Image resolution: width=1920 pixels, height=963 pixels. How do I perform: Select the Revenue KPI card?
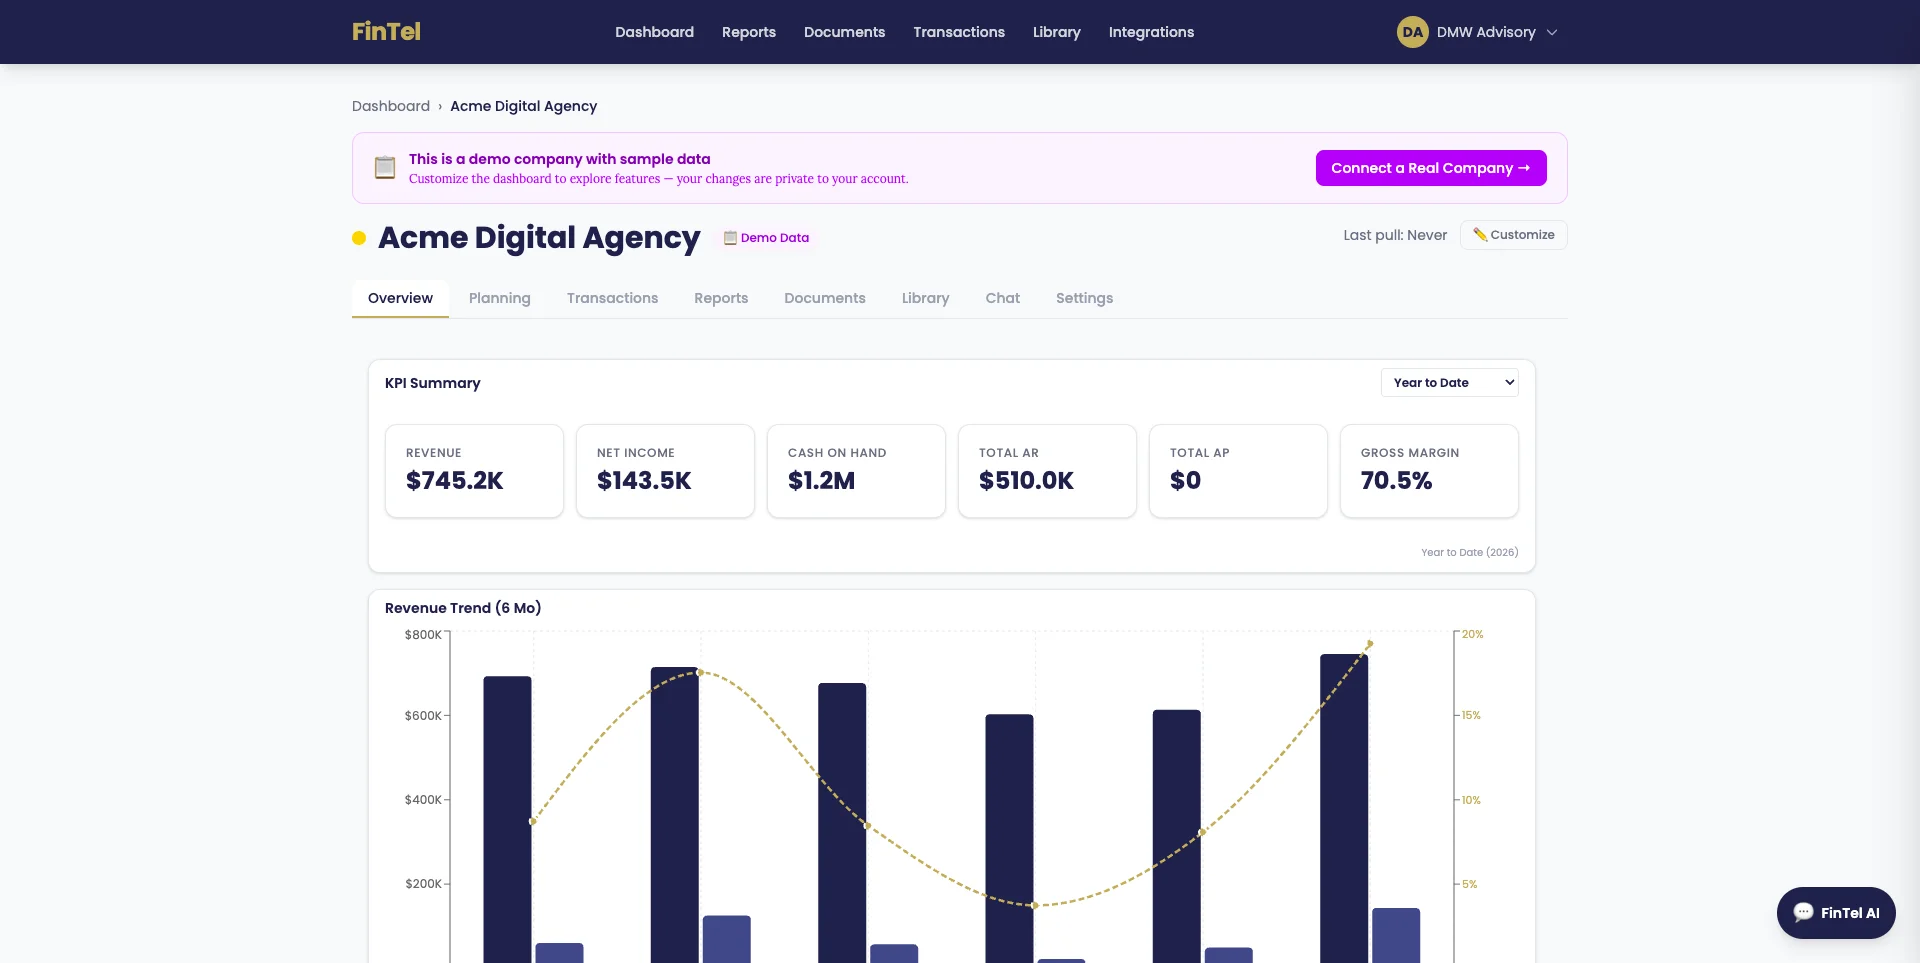point(474,470)
